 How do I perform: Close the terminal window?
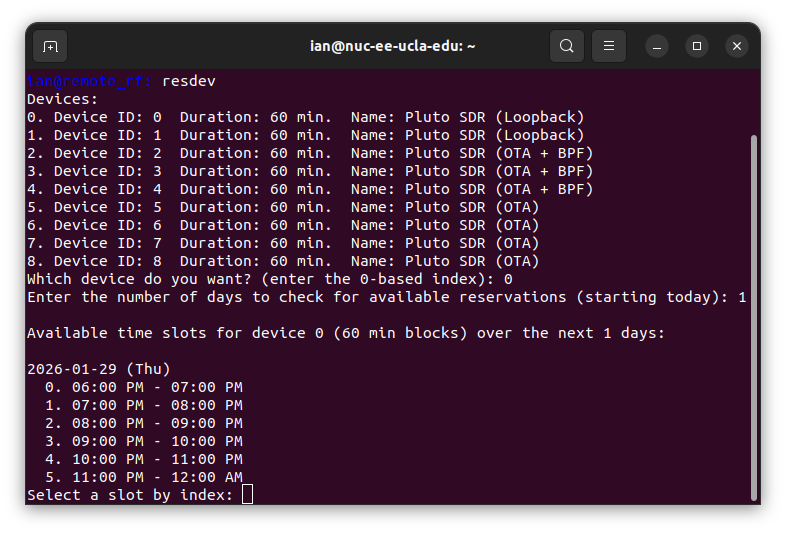click(737, 46)
